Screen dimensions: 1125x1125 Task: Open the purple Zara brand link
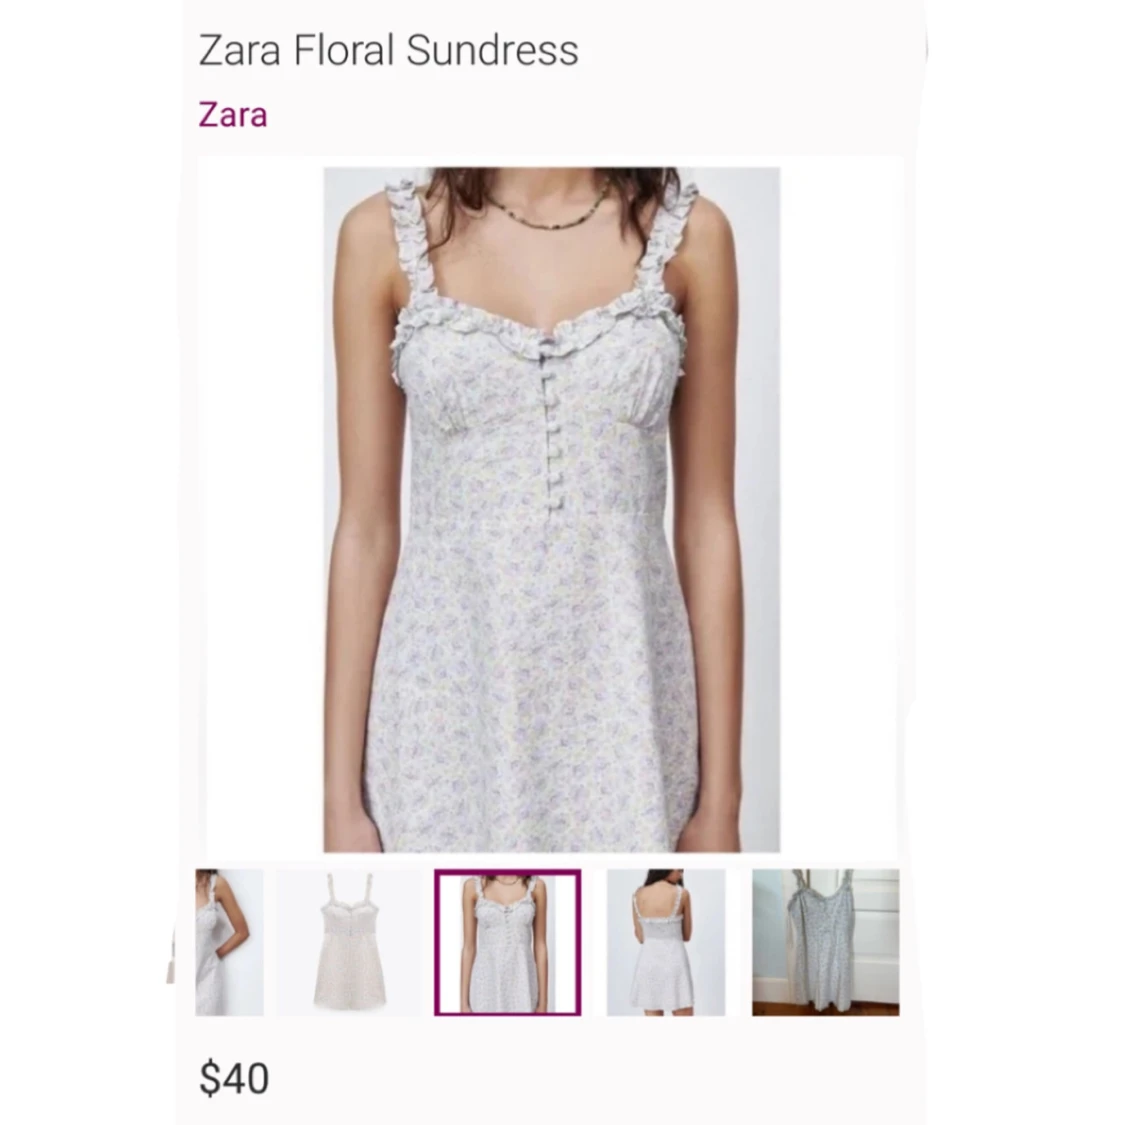(232, 116)
